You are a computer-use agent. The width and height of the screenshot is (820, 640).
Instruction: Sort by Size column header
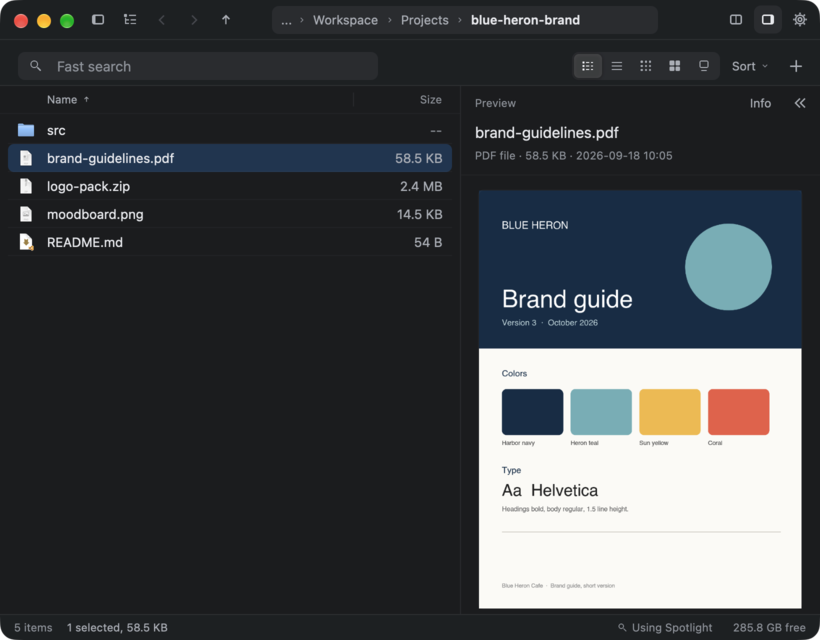tap(430, 100)
